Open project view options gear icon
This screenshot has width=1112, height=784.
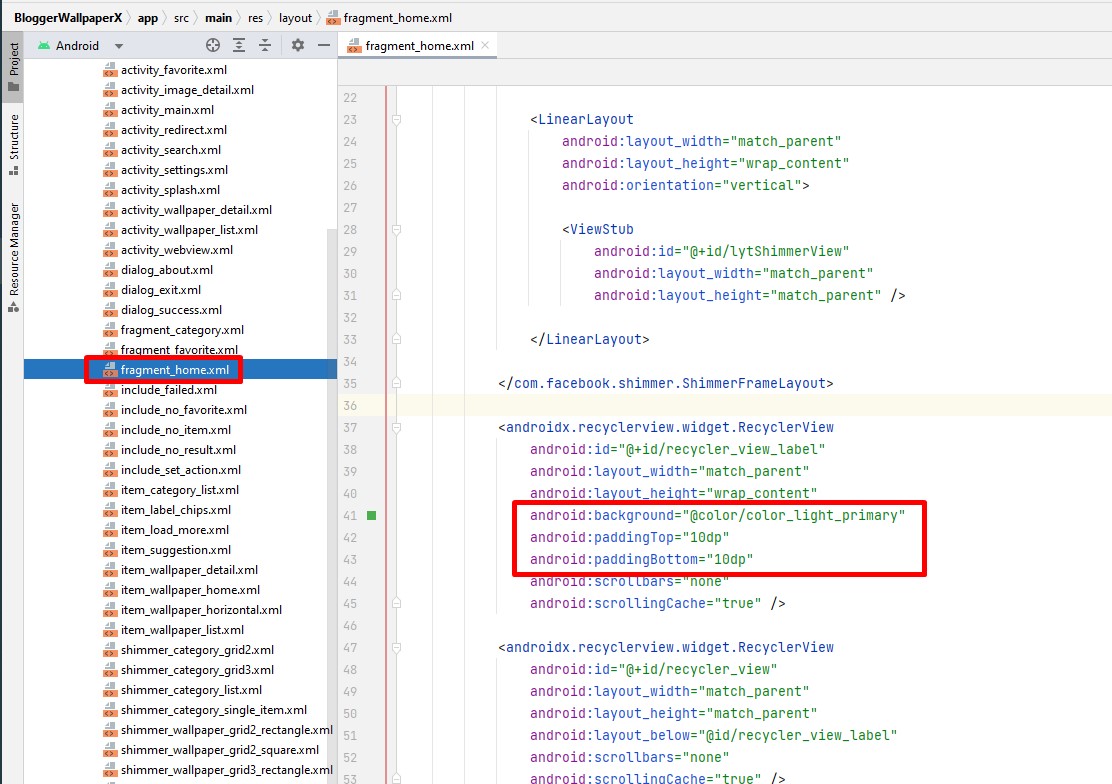pyautogui.click(x=298, y=45)
